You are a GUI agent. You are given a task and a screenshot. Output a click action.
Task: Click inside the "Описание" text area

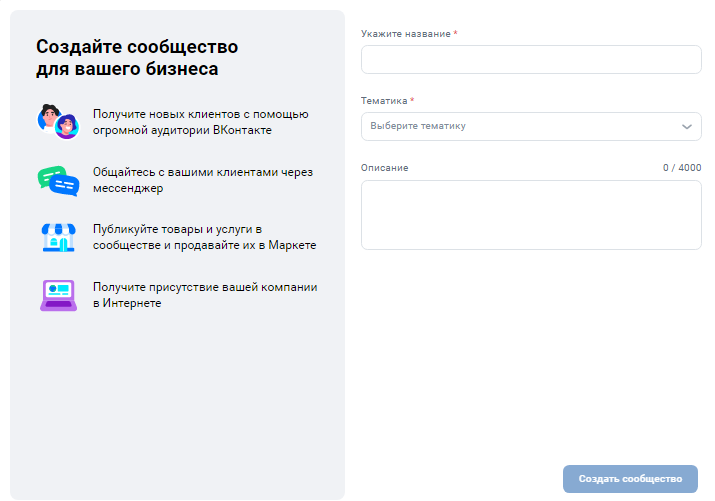(x=531, y=215)
